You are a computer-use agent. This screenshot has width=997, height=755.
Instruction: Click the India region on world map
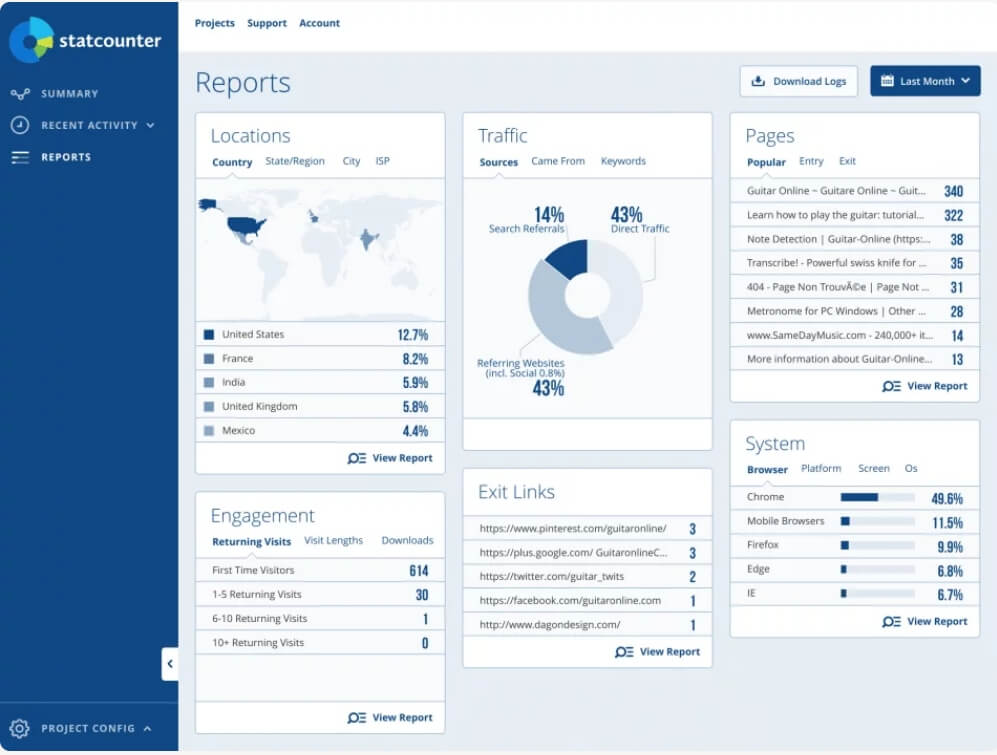coord(368,239)
